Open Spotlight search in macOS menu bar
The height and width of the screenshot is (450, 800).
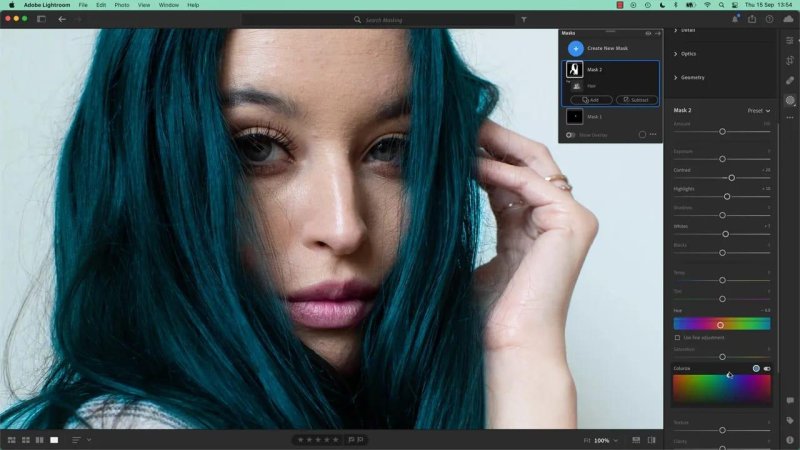[x=721, y=5]
